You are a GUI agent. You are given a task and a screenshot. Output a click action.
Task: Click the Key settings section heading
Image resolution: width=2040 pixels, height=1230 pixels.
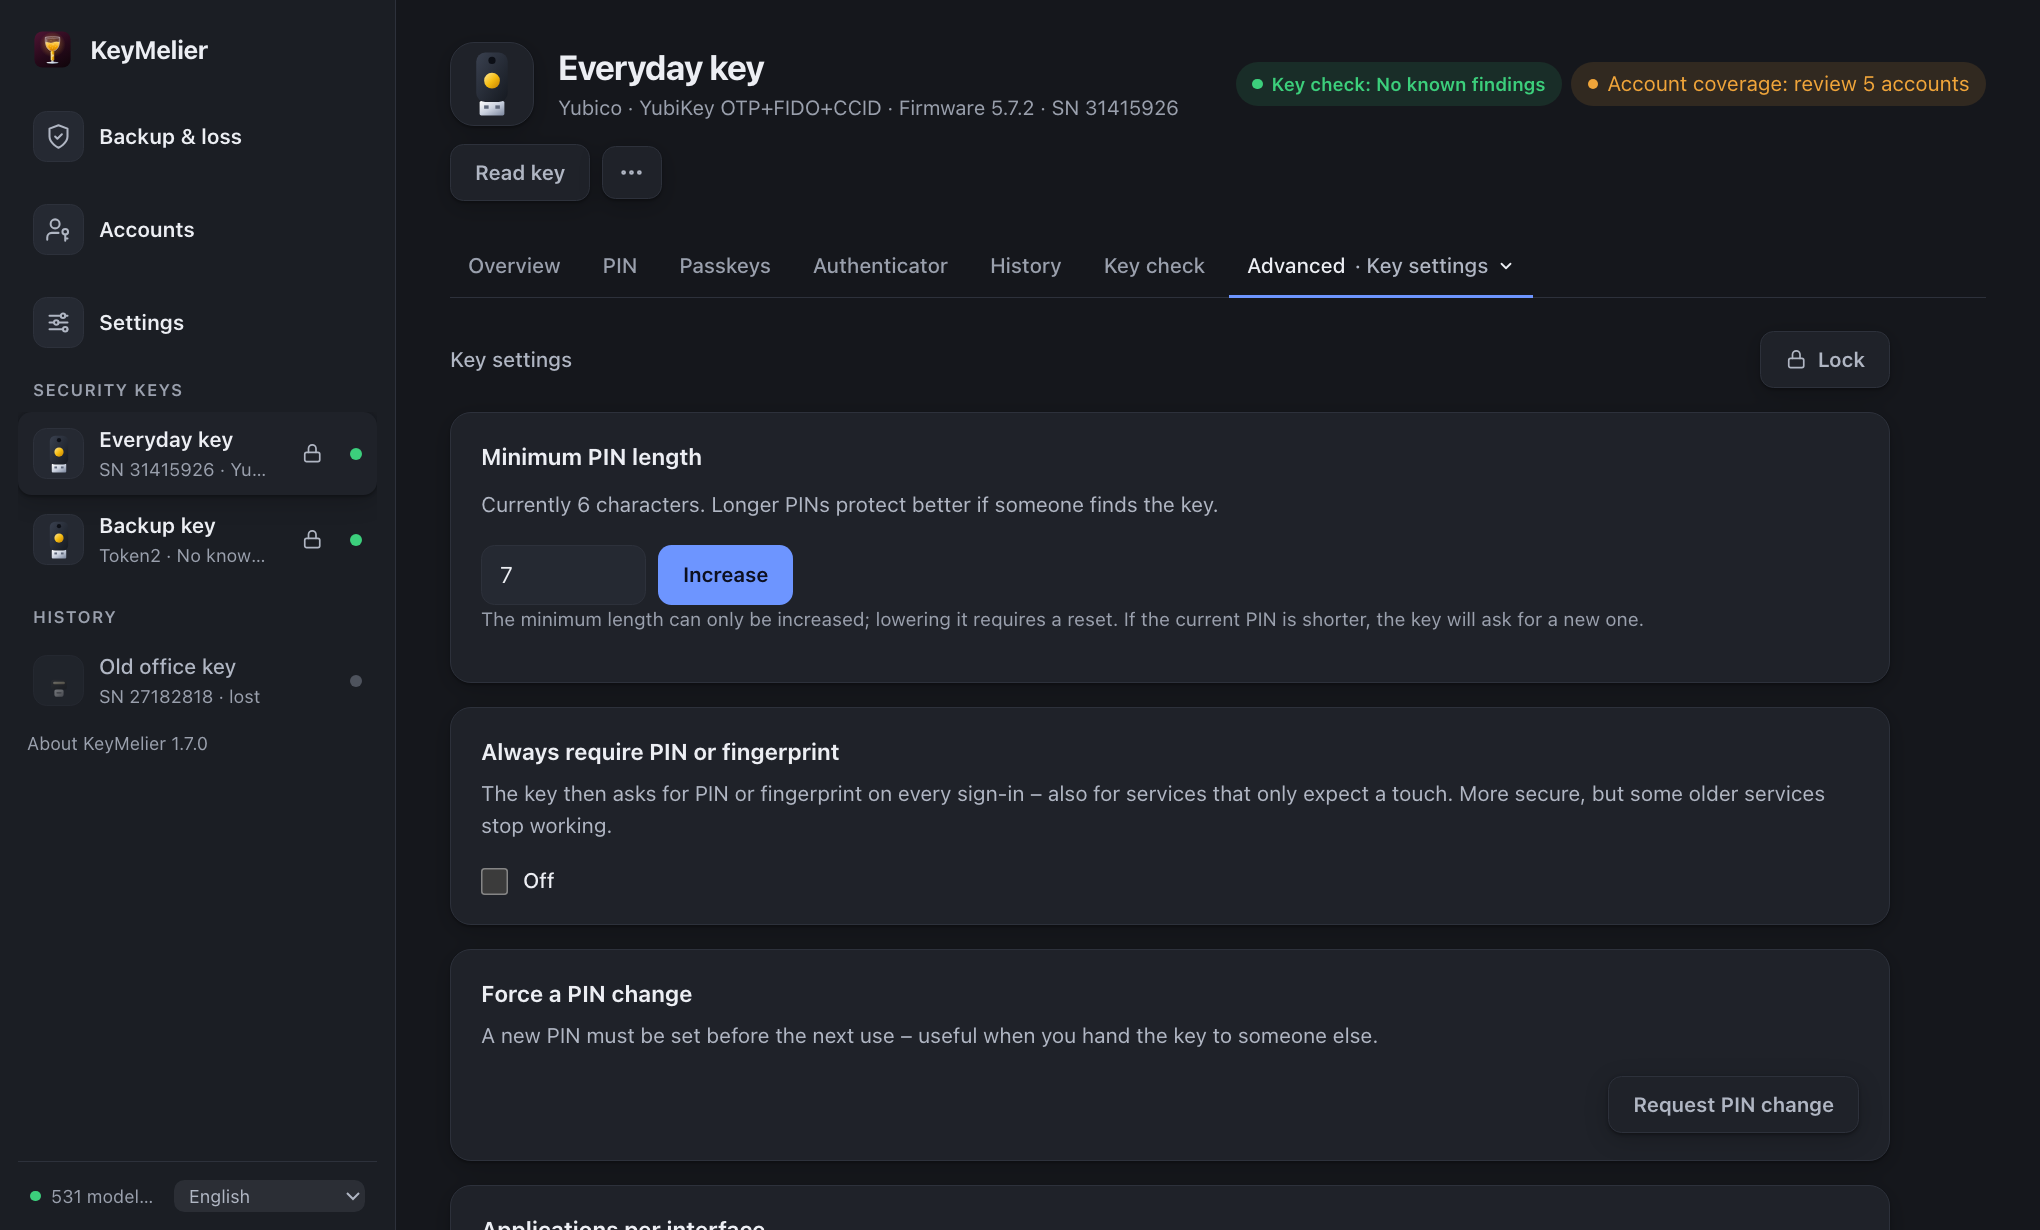point(511,360)
